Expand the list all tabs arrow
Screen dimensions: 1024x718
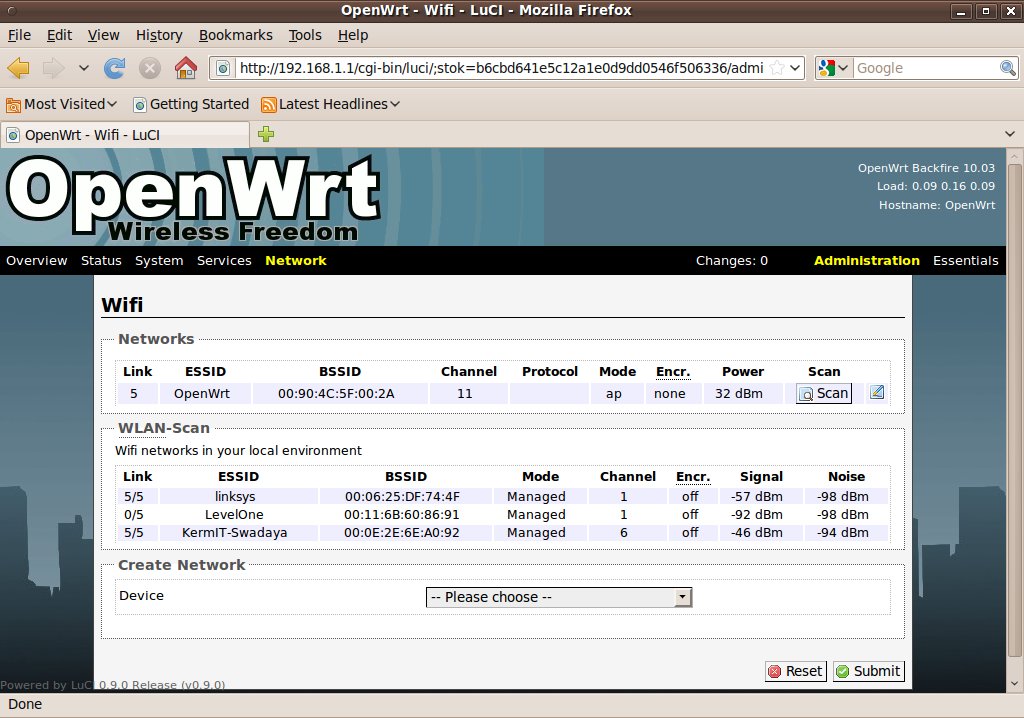[1009, 134]
